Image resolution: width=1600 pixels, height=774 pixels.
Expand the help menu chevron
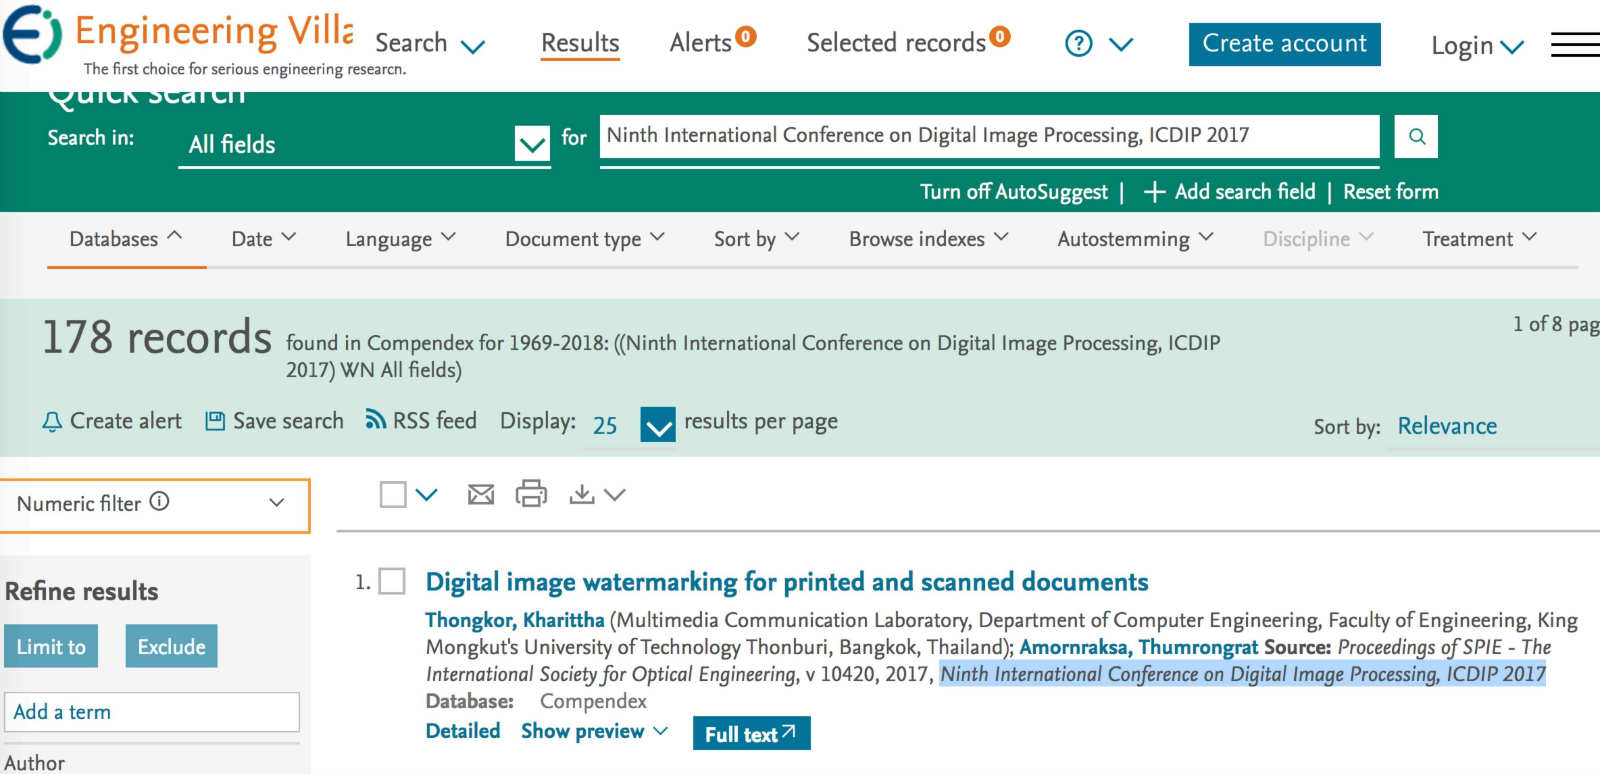tap(1121, 44)
